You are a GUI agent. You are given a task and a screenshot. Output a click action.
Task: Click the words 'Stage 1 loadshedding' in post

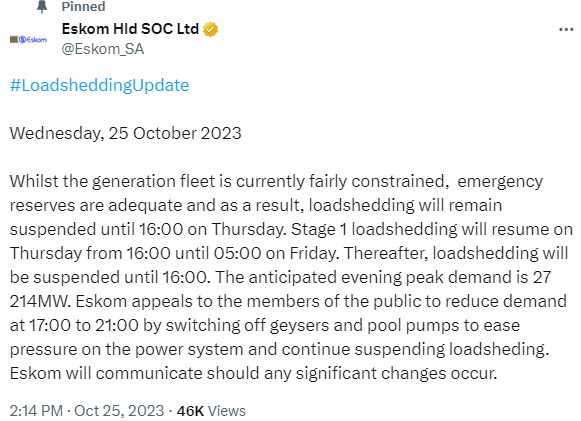click(374, 229)
